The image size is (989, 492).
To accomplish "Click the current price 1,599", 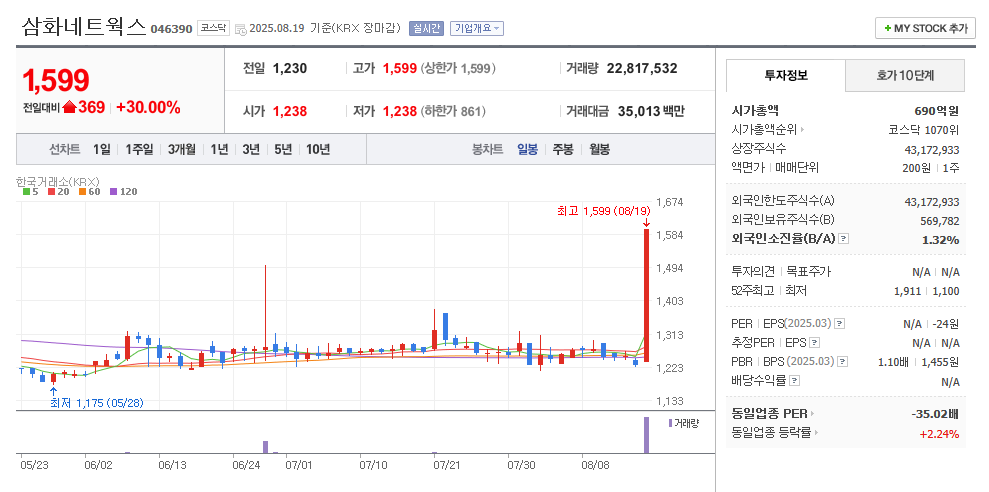I will [x=56, y=80].
